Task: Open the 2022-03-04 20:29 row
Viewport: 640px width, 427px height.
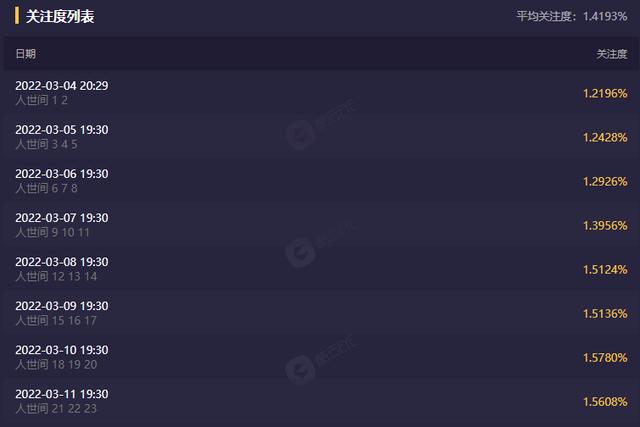Action: 320,93
